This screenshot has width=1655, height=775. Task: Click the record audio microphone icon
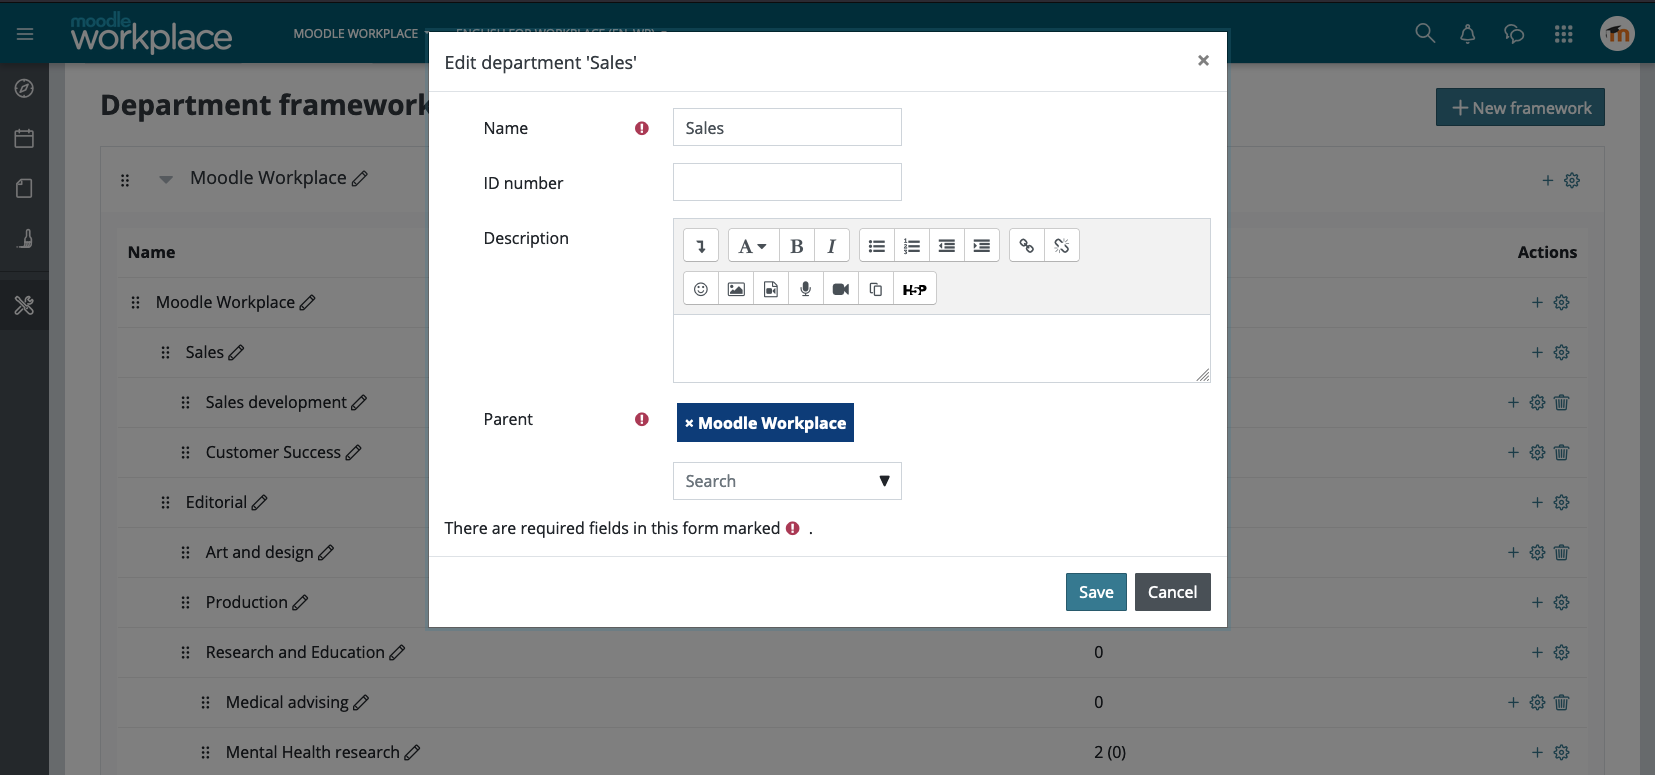pyautogui.click(x=806, y=289)
